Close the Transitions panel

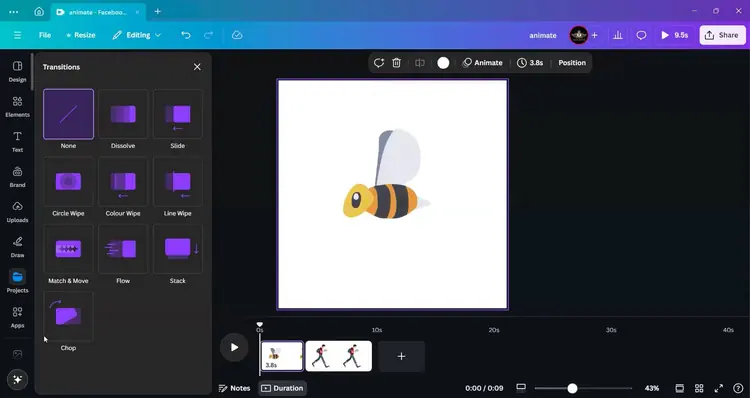point(197,67)
